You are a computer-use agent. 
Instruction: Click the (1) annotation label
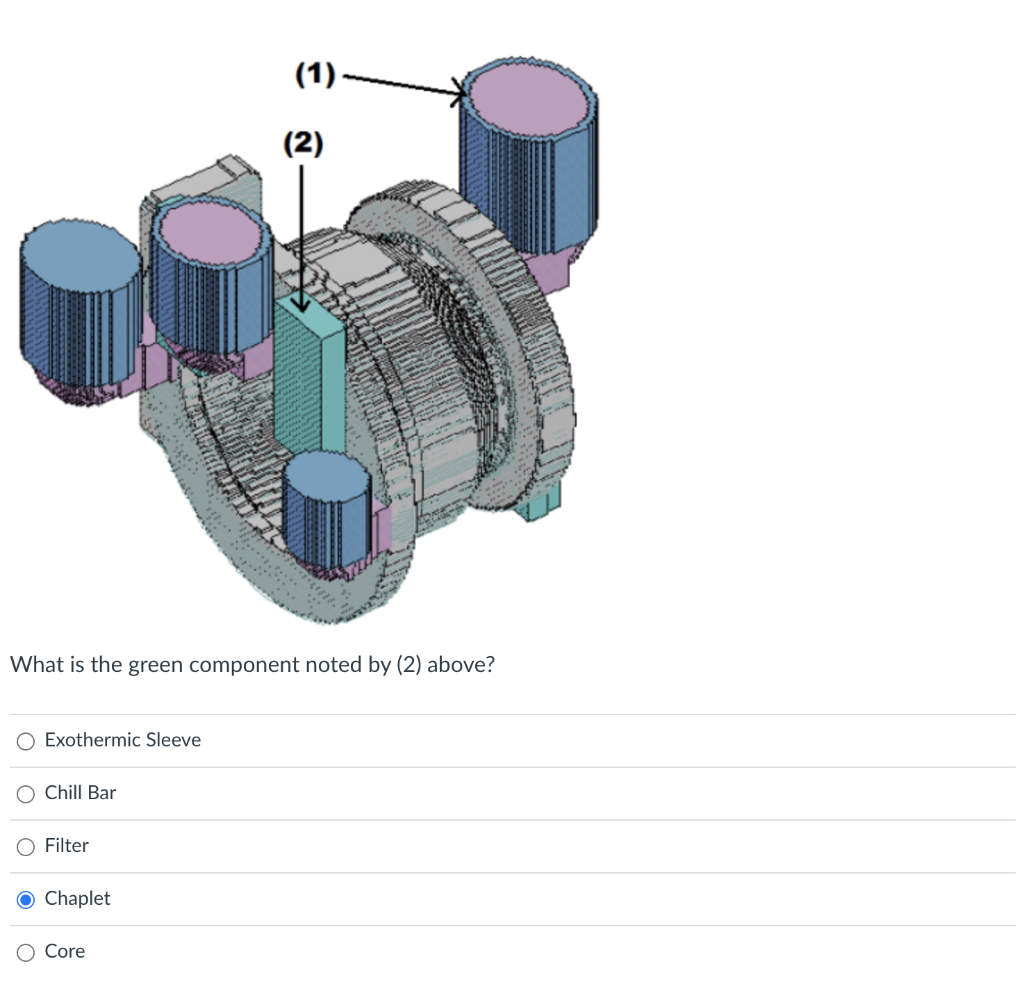315,74
